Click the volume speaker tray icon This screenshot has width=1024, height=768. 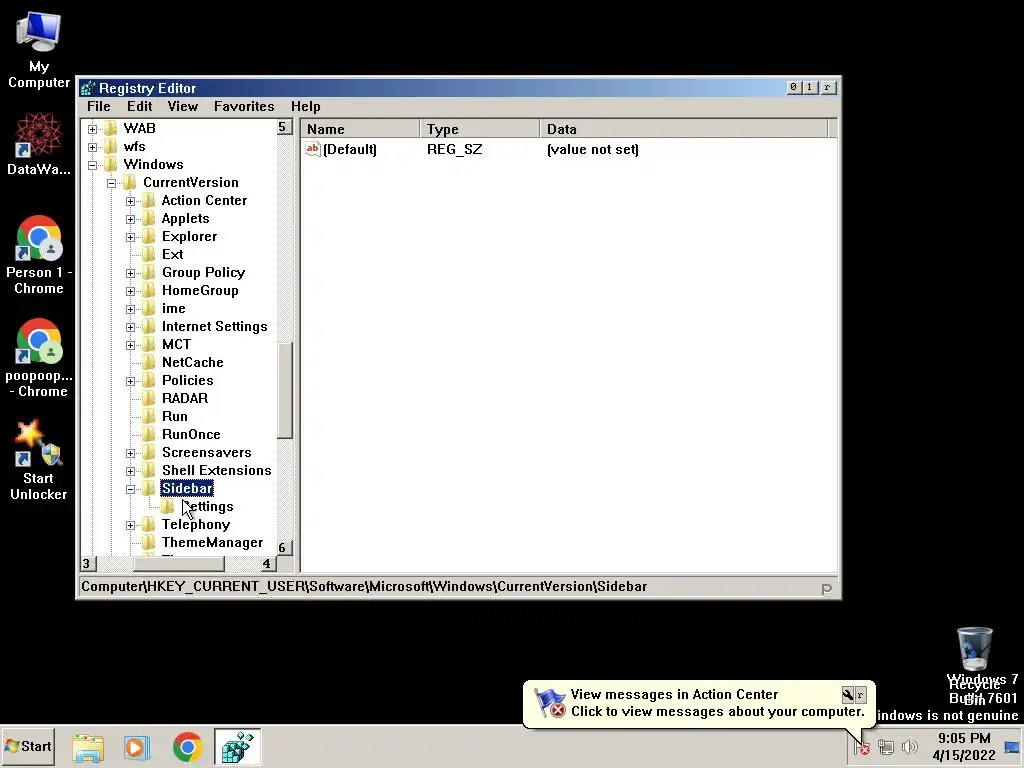pos(910,746)
